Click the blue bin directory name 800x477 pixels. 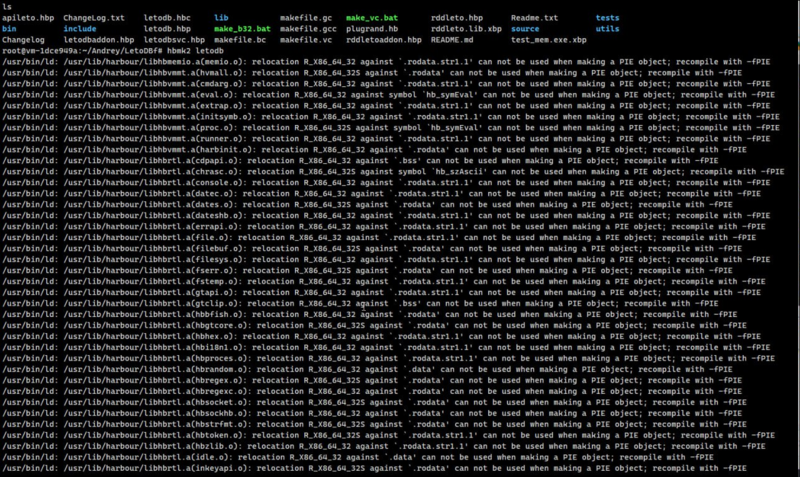(x=9, y=29)
